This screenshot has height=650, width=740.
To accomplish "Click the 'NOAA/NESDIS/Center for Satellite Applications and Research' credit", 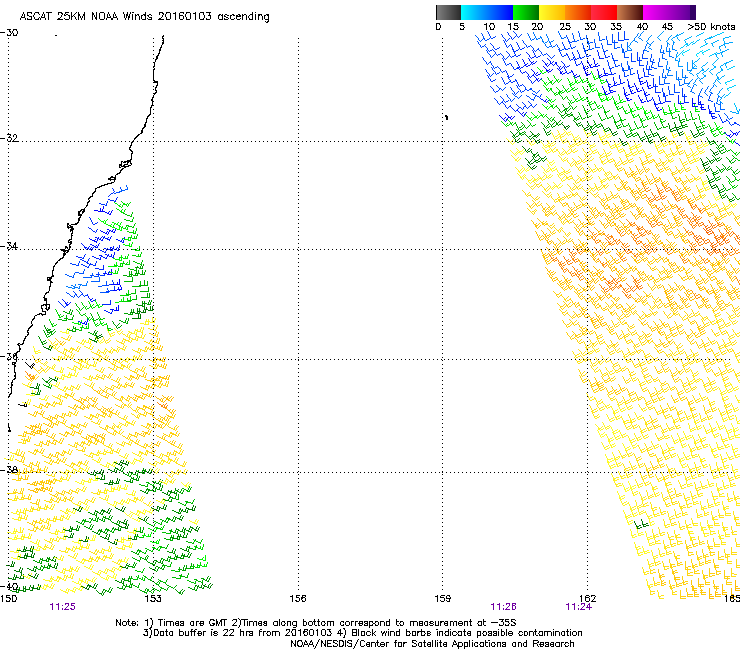I will (x=432, y=644).
